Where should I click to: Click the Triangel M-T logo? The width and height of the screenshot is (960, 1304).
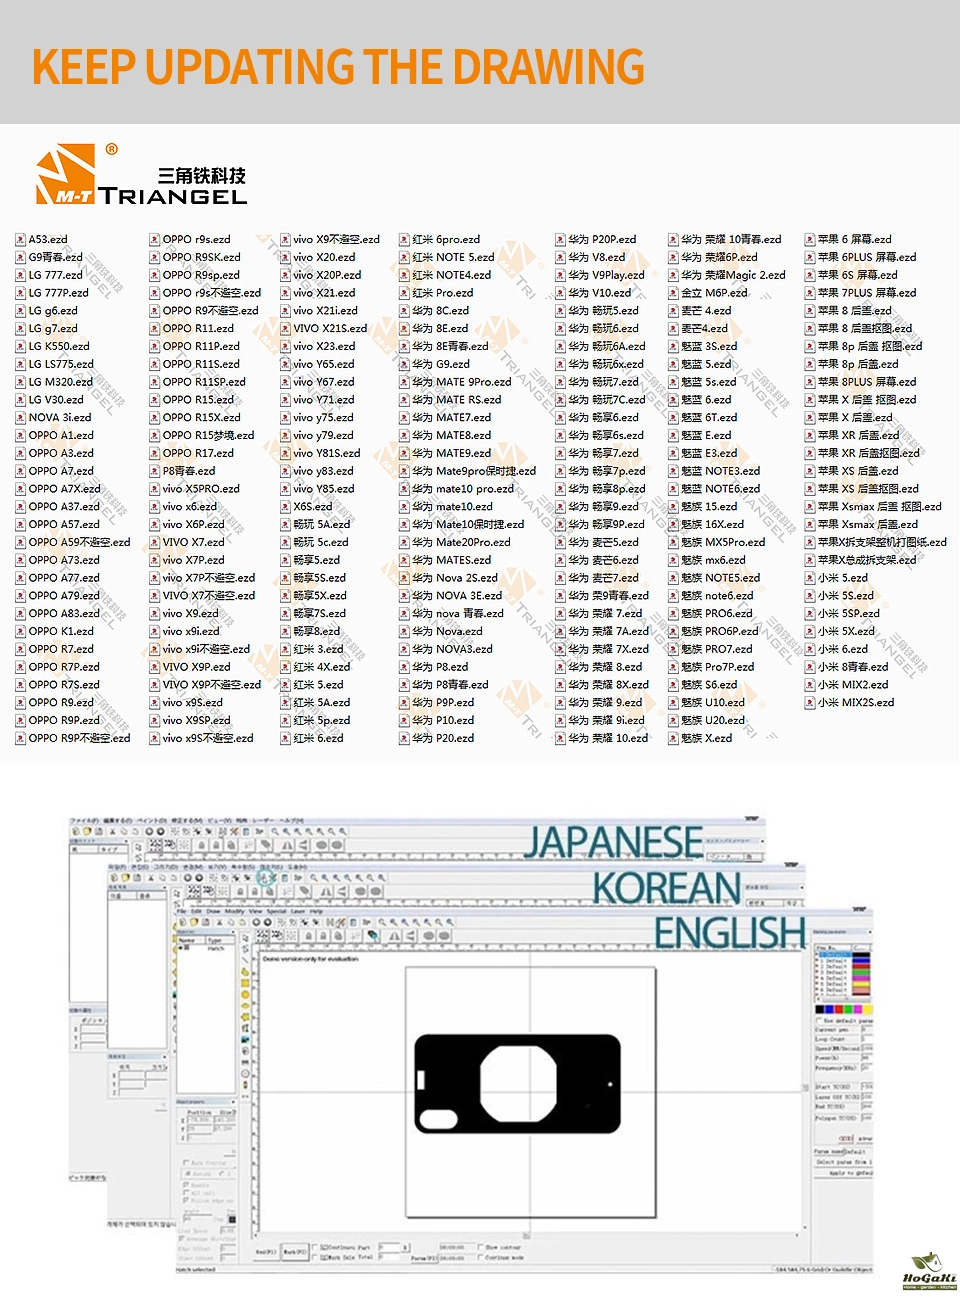(x=140, y=176)
